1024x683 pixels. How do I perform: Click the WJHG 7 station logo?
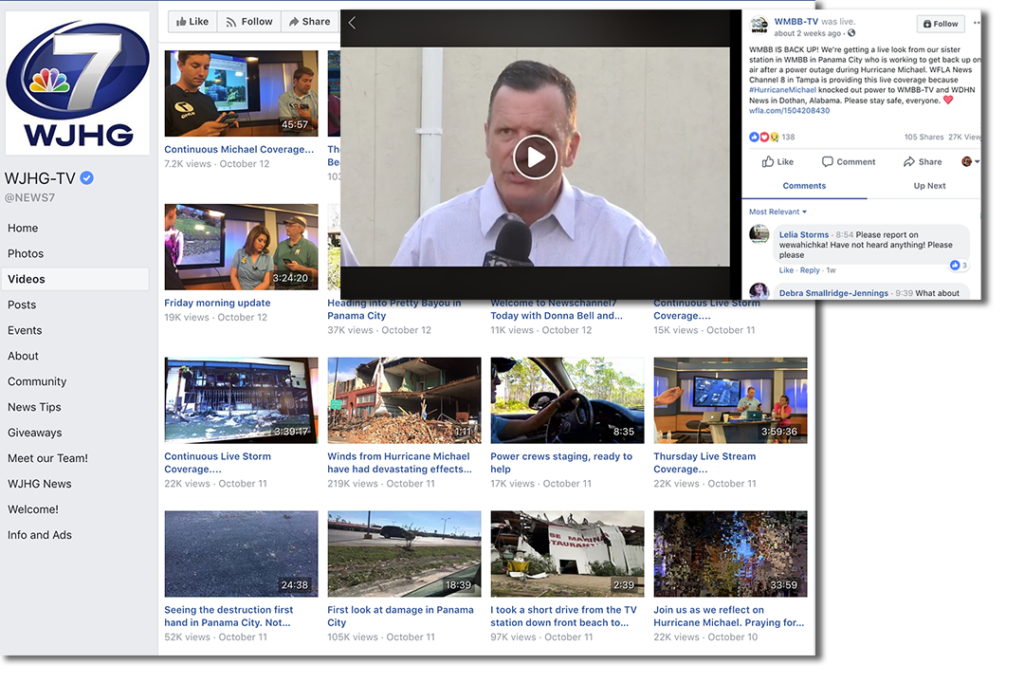(77, 84)
